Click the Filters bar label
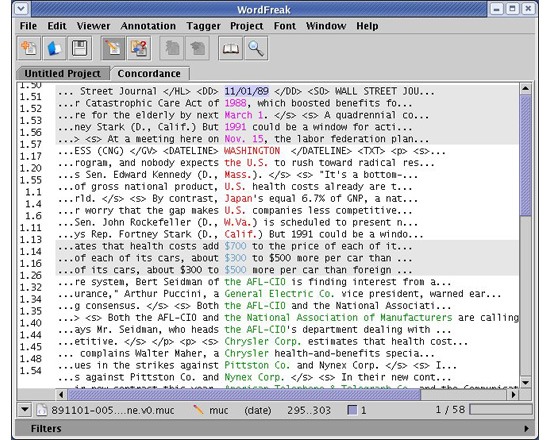This screenshot has width=550, height=440. point(46,428)
